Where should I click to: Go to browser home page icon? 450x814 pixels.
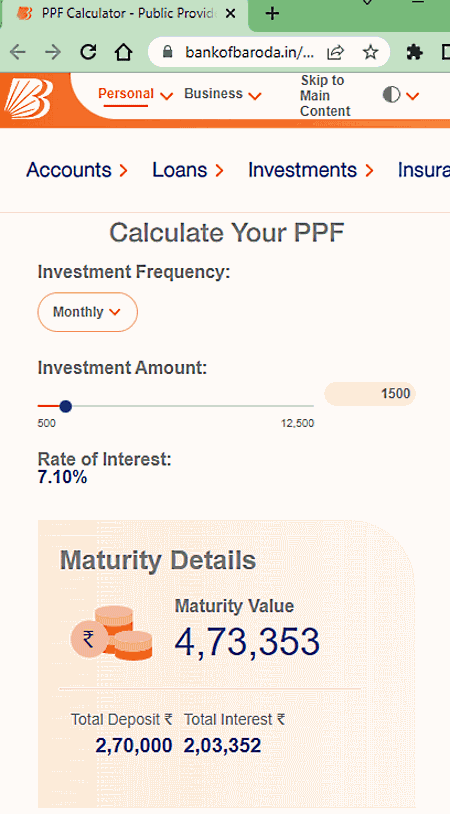coord(124,52)
